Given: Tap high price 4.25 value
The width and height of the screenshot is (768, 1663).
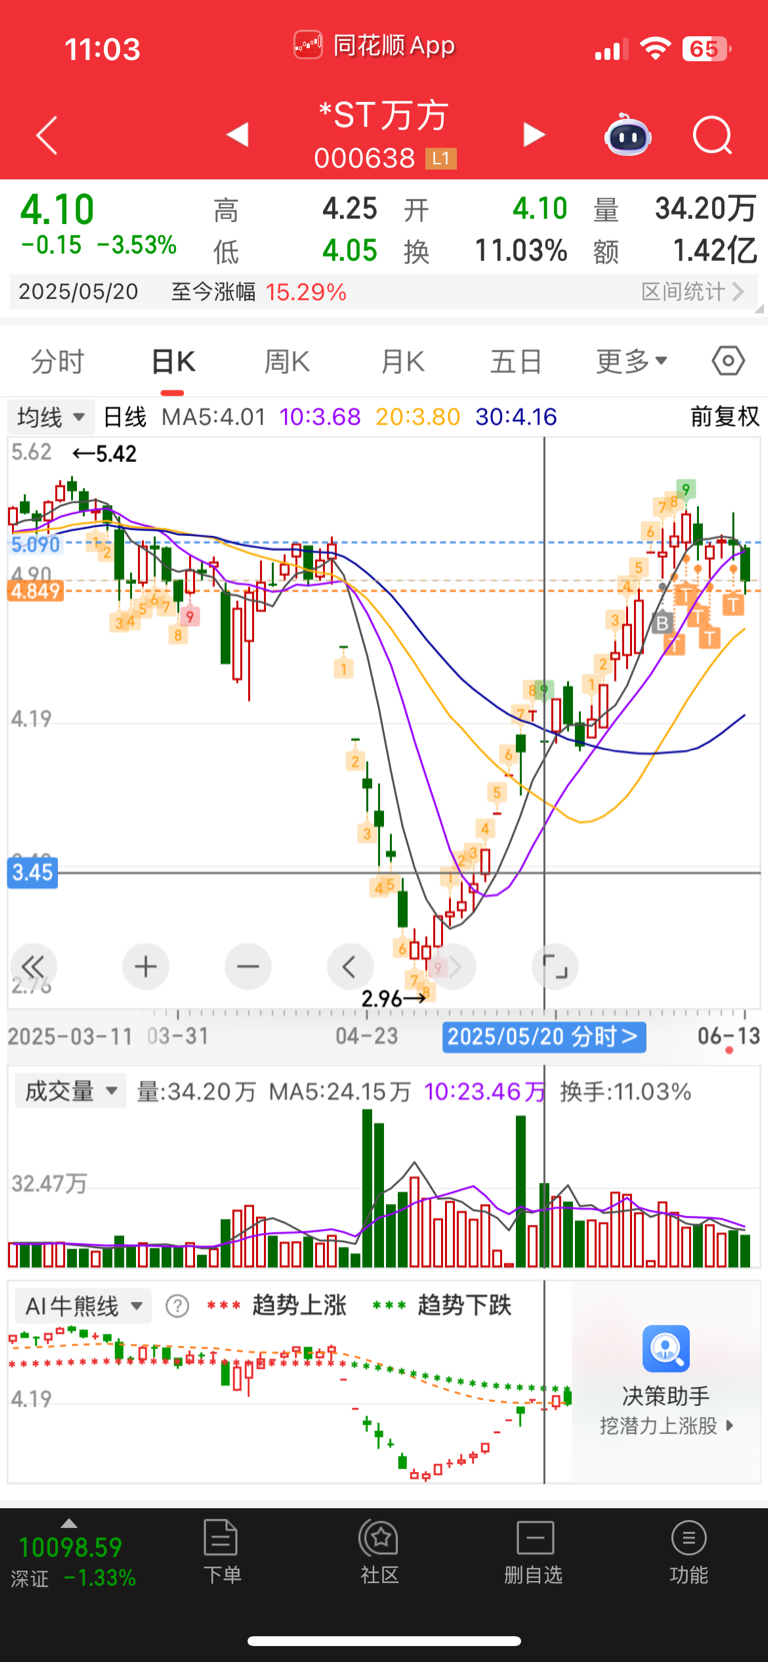Looking at the screenshot, I should [x=350, y=208].
